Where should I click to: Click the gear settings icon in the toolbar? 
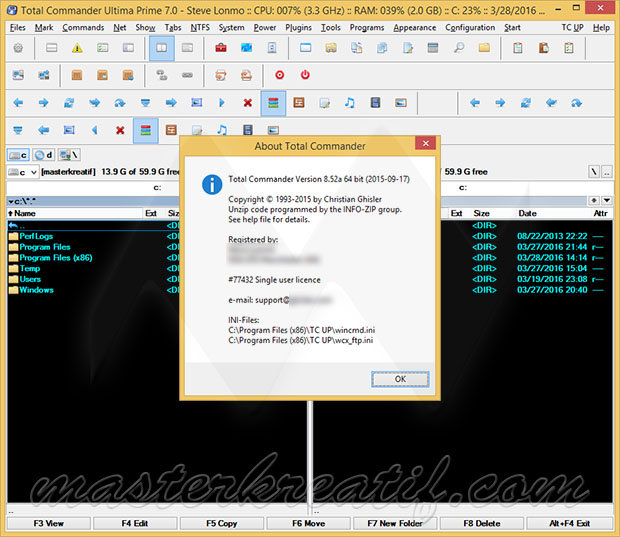(18, 48)
